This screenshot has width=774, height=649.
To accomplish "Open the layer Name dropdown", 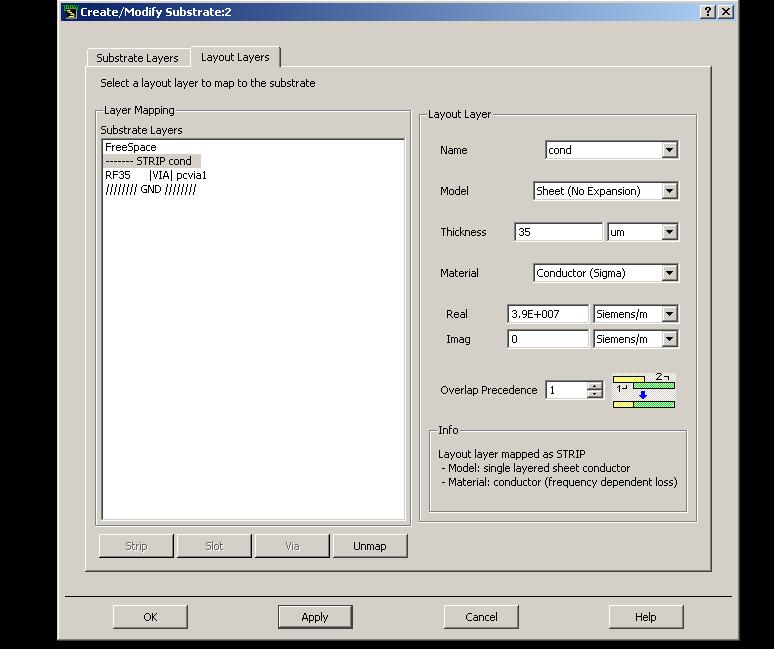I will point(669,150).
